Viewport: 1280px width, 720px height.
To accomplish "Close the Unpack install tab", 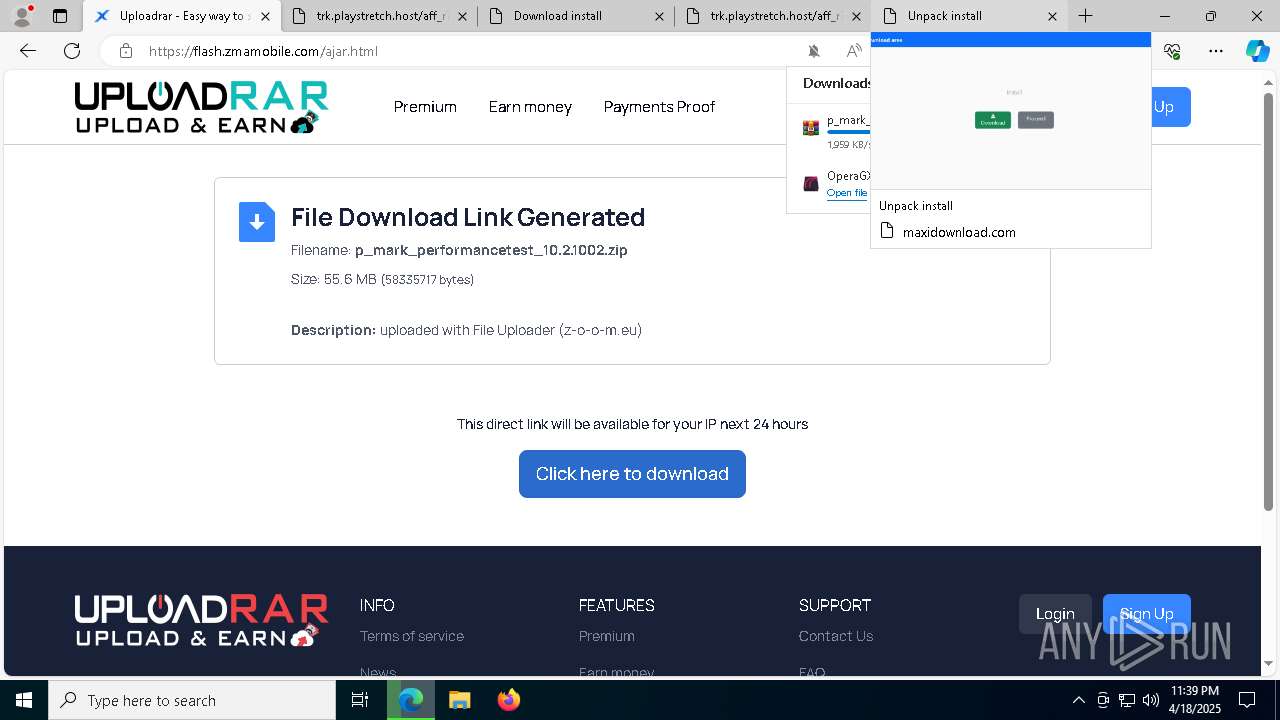I will [1052, 16].
